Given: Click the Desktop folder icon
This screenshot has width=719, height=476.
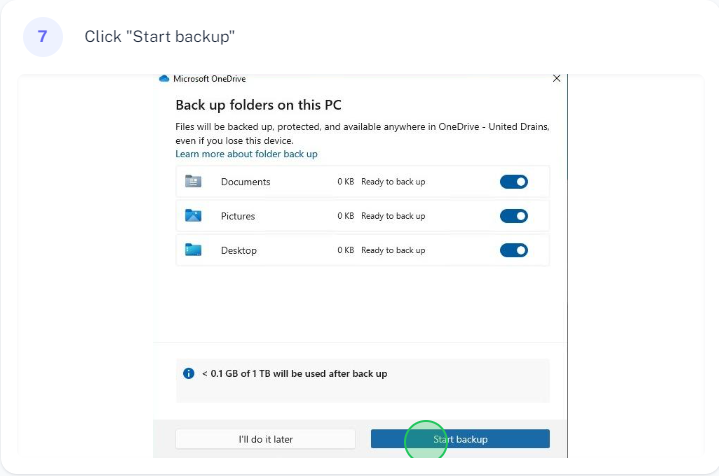Looking at the screenshot, I should (x=193, y=250).
